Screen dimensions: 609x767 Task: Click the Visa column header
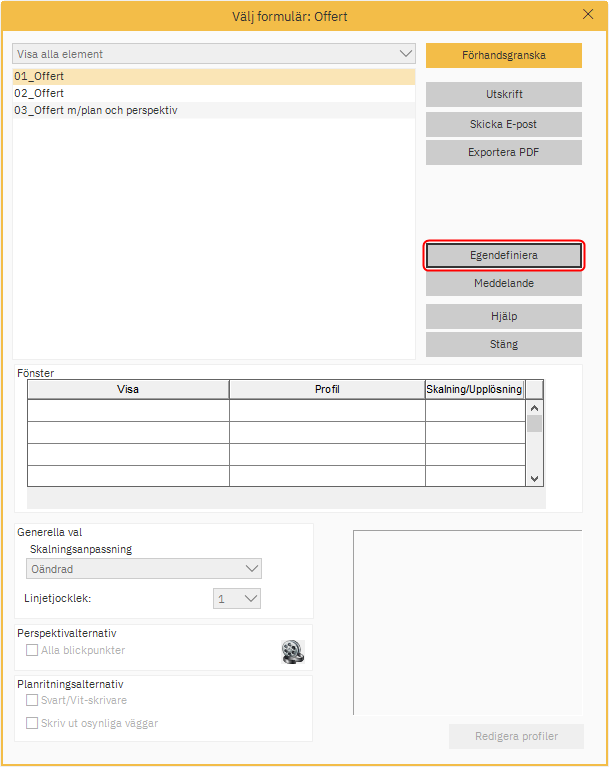tap(128, 389)
